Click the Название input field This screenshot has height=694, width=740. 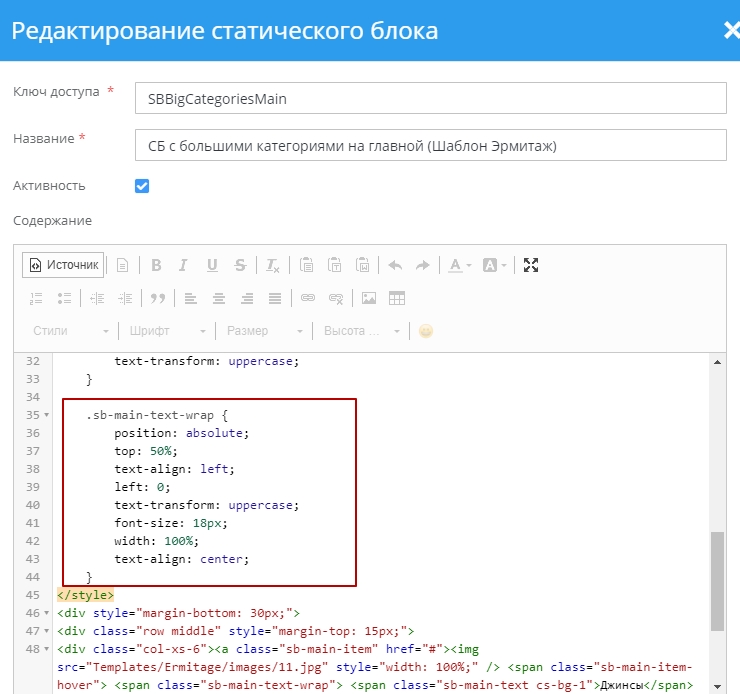pyautogui.click(x=430, y=145)
